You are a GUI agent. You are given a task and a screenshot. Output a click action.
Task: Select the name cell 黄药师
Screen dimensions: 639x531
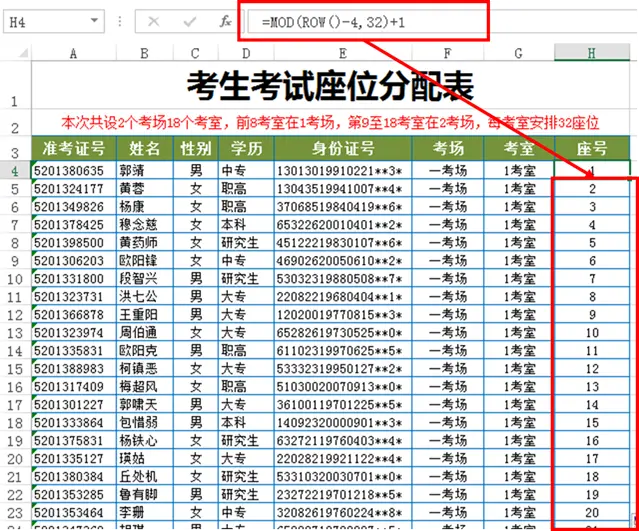(x=145, y=242)
